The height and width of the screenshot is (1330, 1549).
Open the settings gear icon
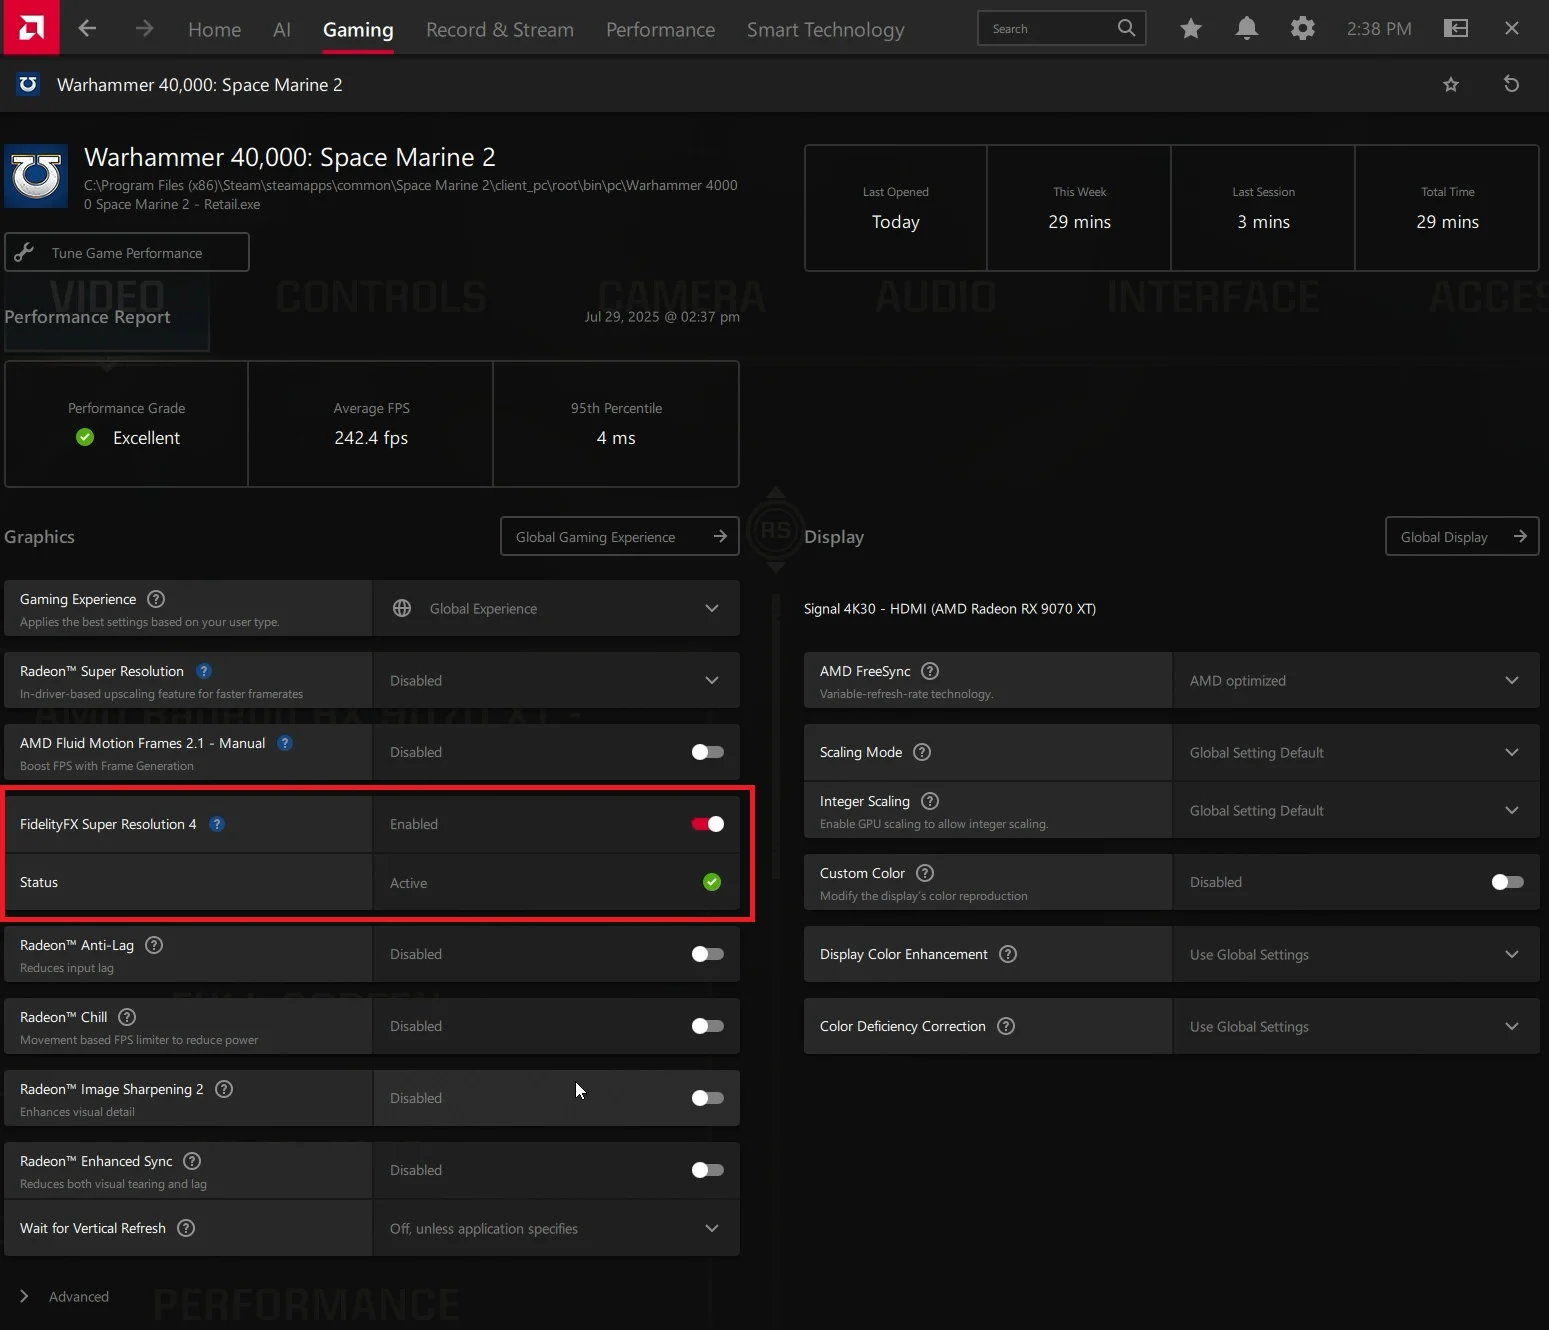[x=1302, y=29]
